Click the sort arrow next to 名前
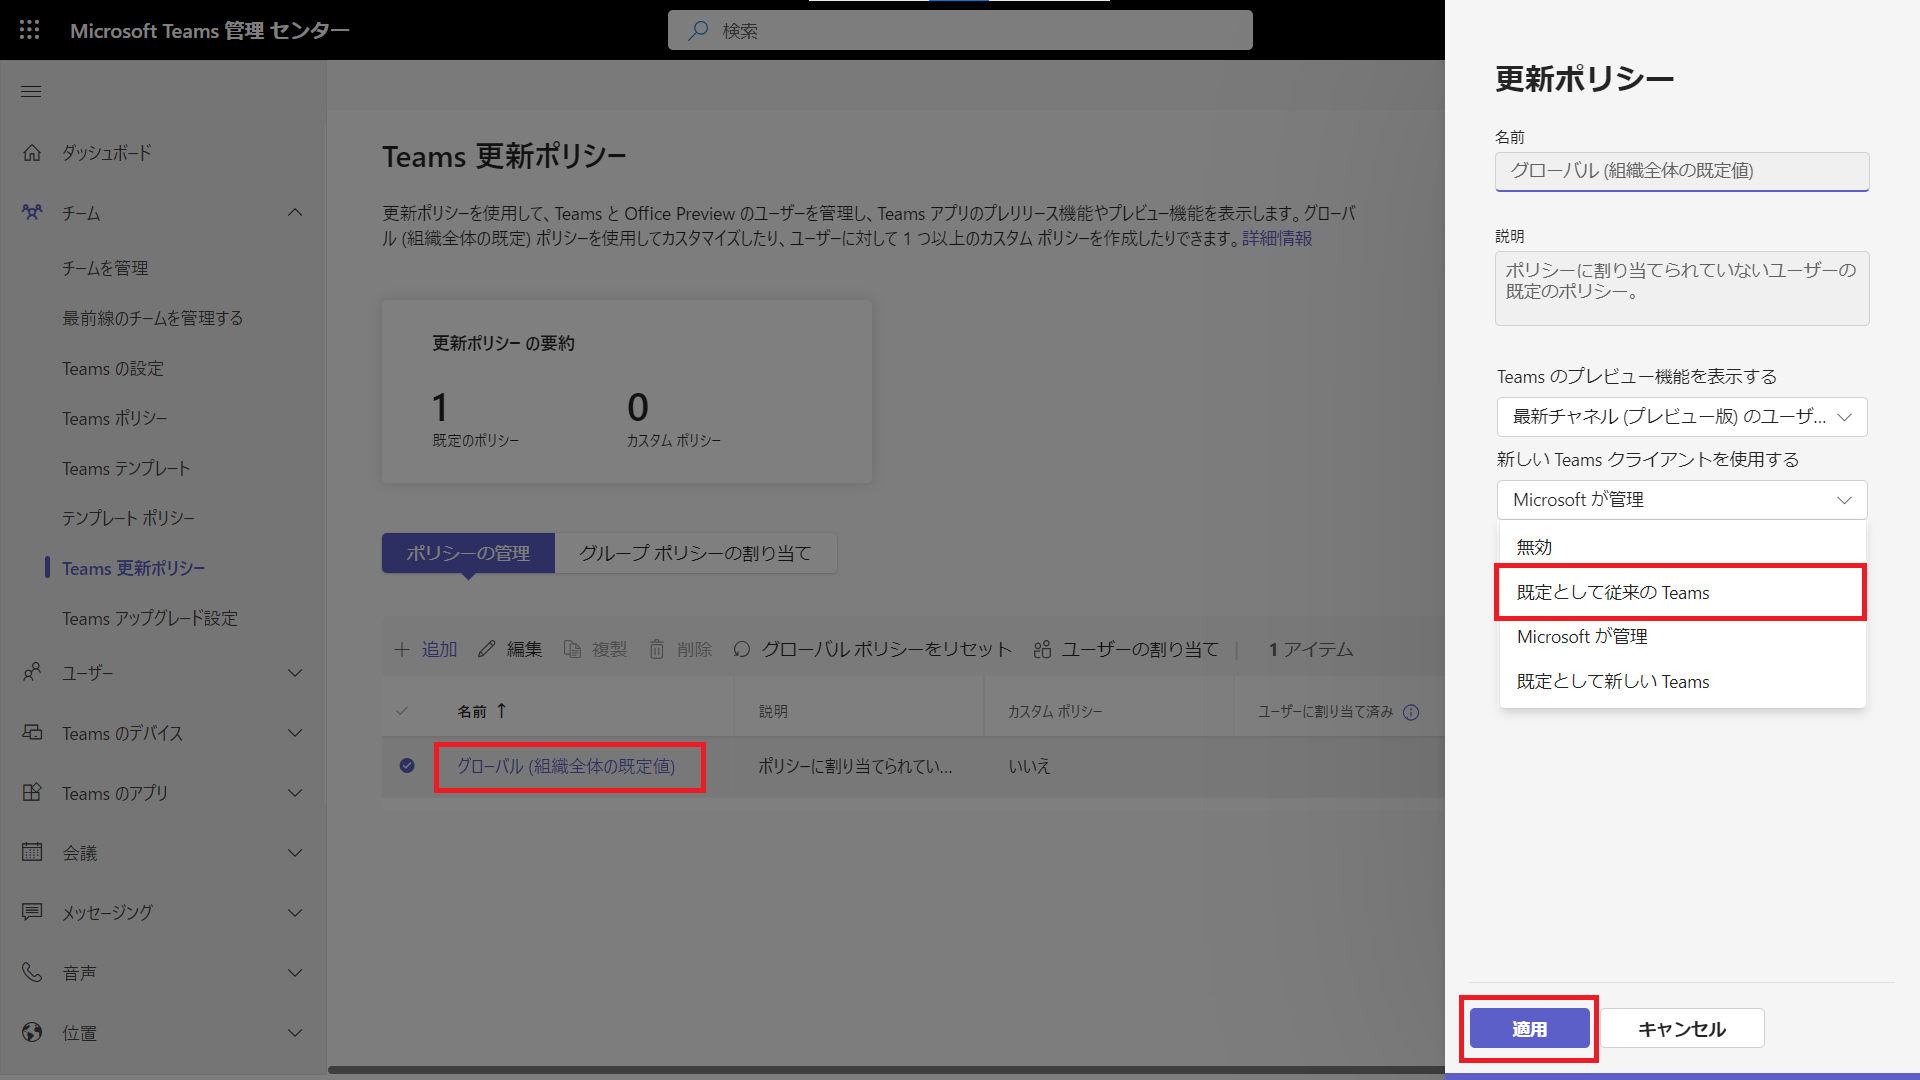Viewport: 1920px width, 1080px height. tap(501, 710)
